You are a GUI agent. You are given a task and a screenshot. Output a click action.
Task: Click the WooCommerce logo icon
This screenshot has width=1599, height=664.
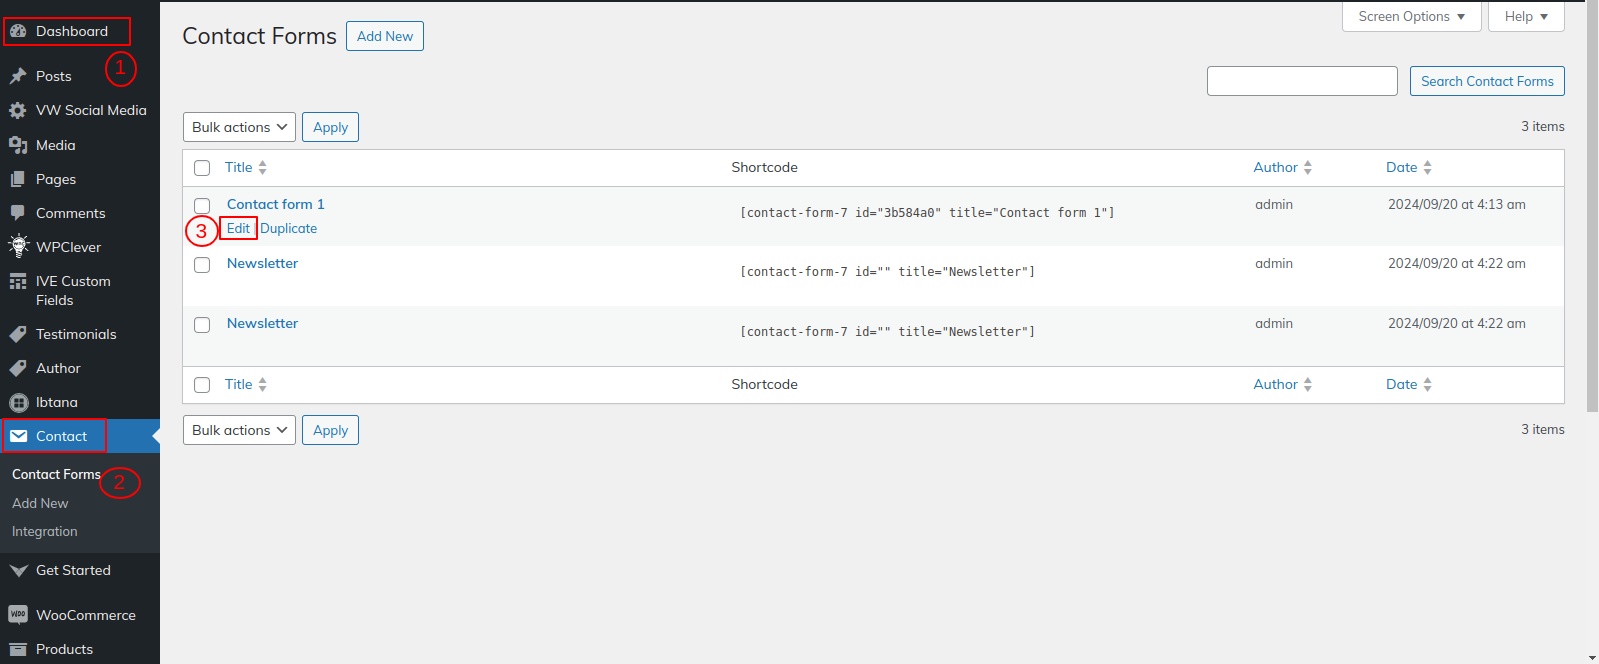[18, 615]
